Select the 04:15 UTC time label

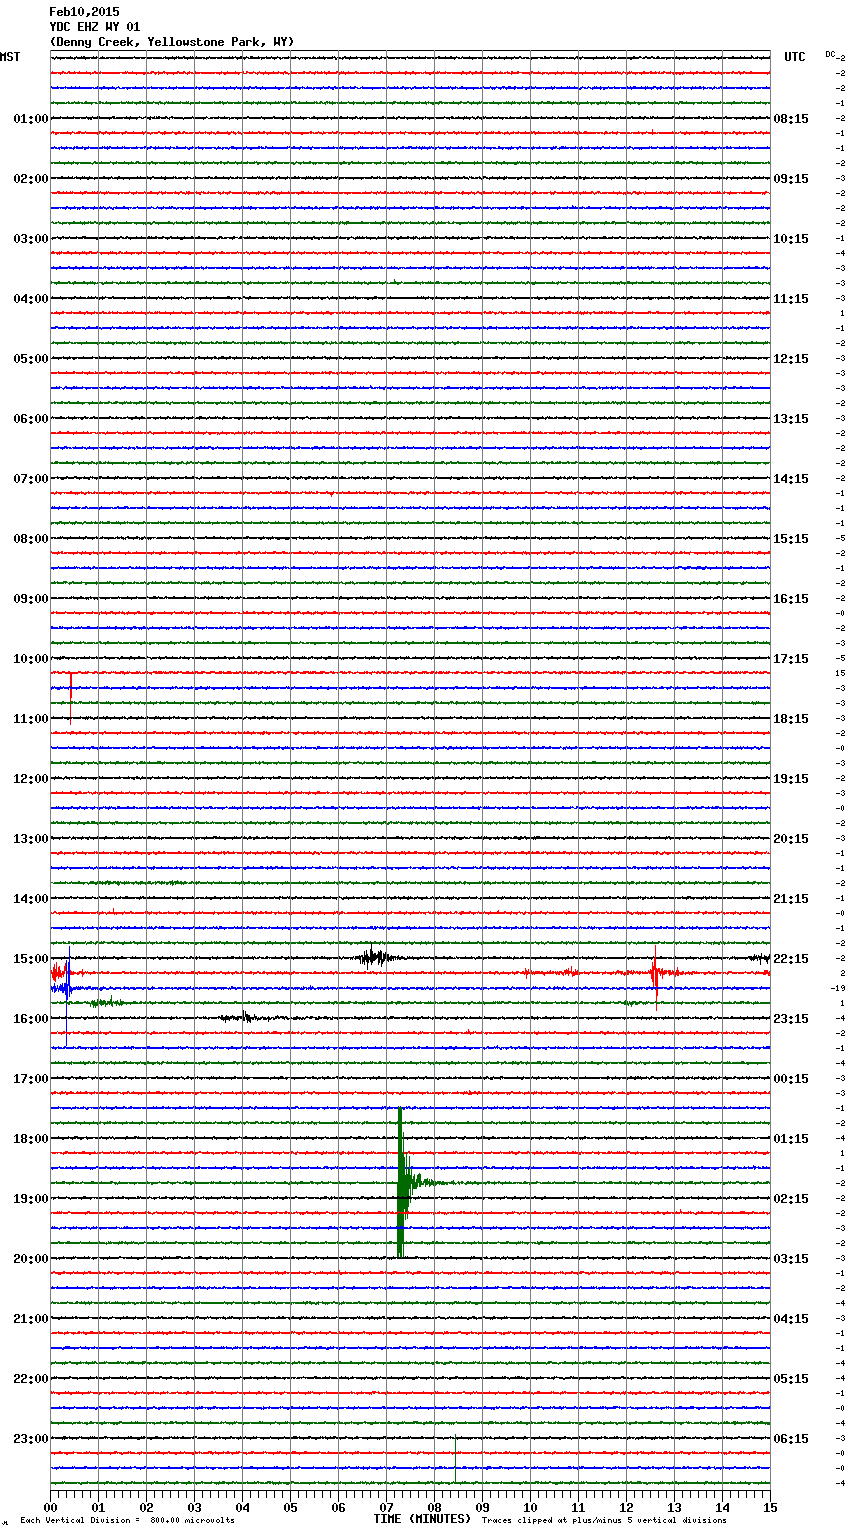[x=791, y=1319]
